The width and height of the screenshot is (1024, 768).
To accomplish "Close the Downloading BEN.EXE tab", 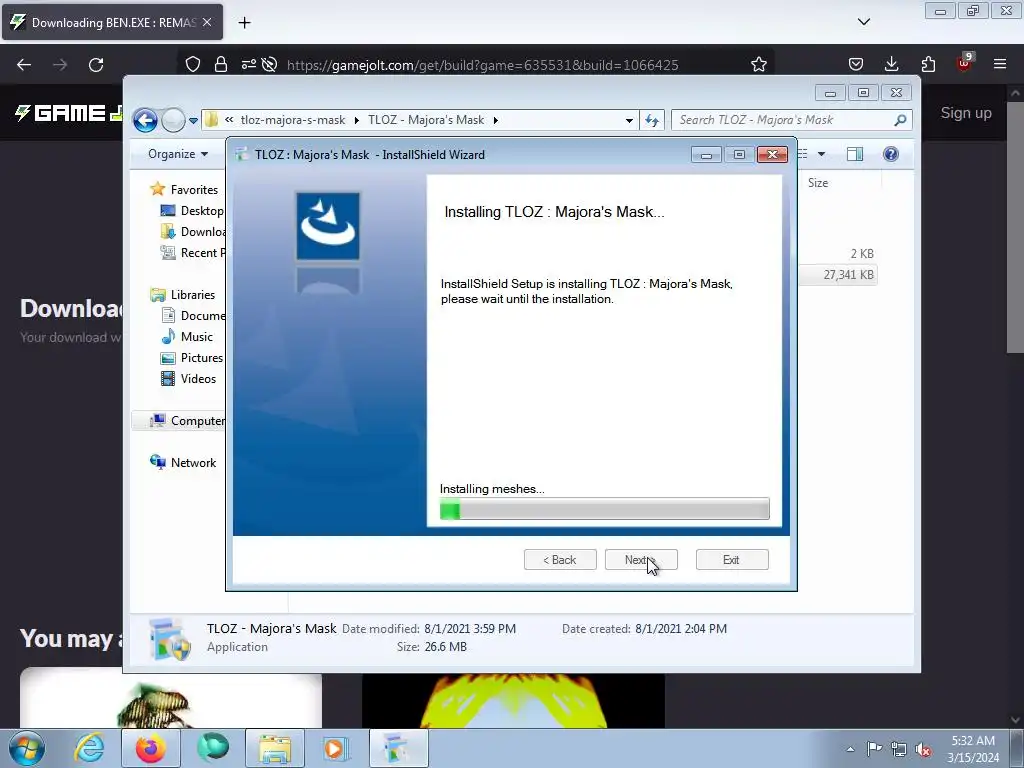I will point(207,22).
